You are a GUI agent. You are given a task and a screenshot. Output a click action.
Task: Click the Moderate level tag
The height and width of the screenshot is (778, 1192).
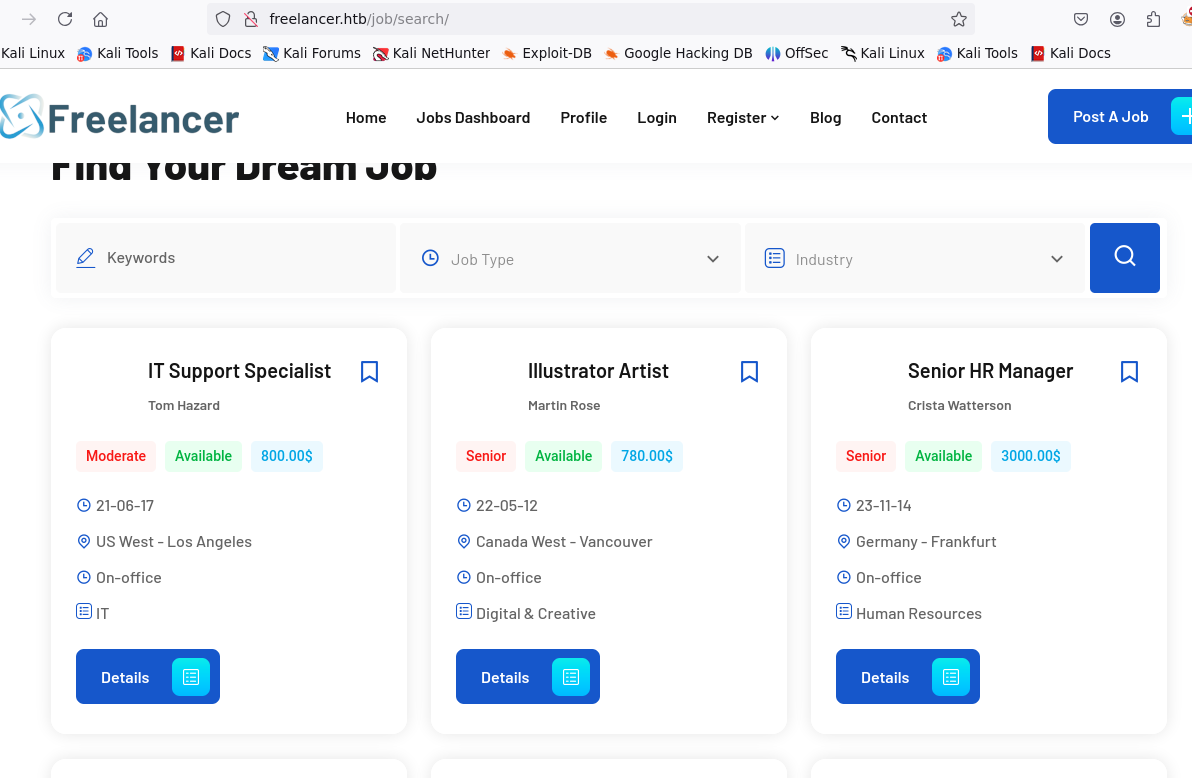(x=116, y=456)
